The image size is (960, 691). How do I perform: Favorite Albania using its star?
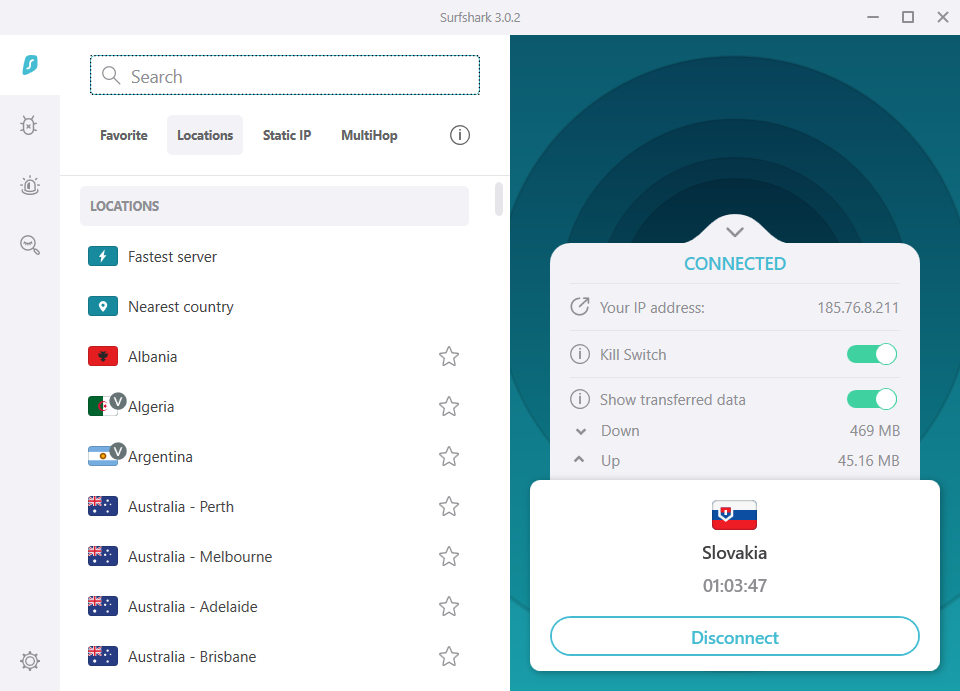tap(449, 357)
